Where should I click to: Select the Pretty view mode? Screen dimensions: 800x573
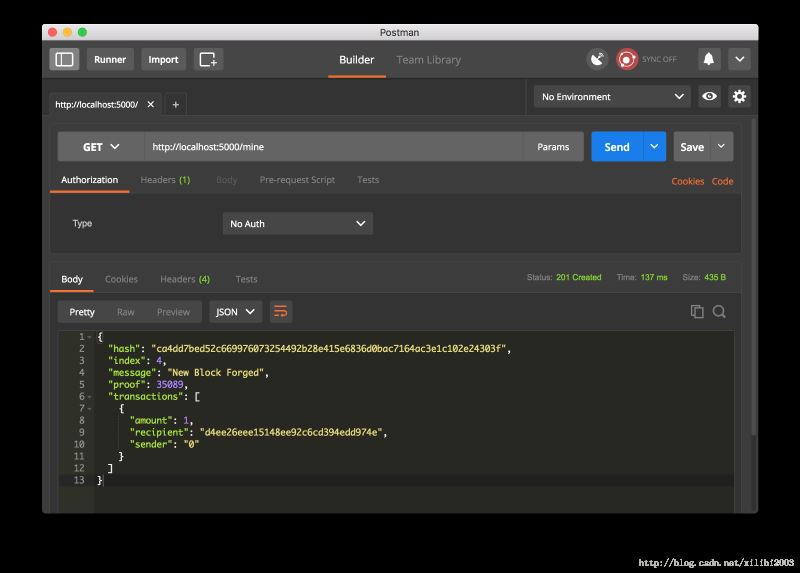(82, 312)
